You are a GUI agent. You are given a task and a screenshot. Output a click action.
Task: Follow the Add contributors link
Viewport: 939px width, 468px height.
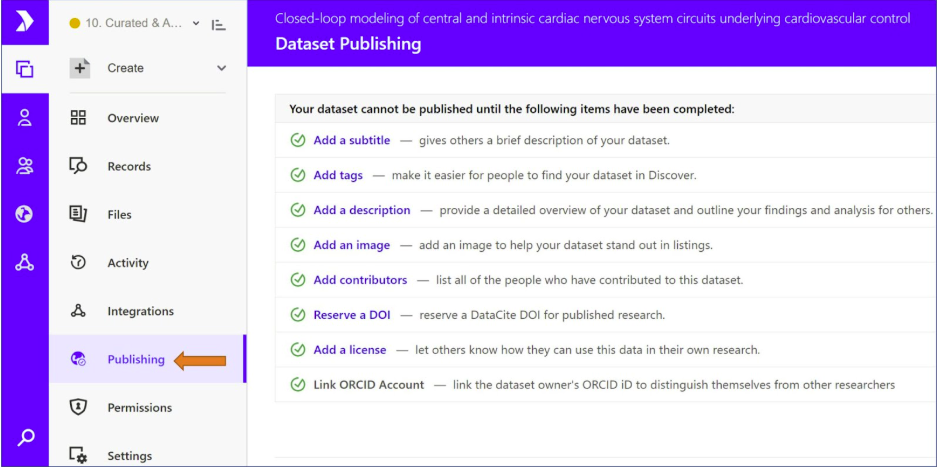(360, 280)
